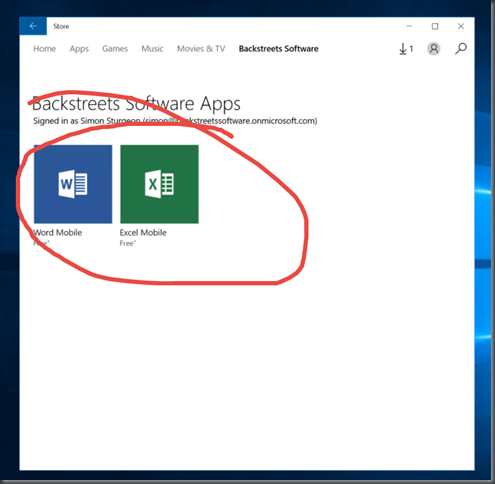Open the Store search magnifier
Image resolution: width=495 pixels, height=484 pixels.
coord(461,49)
